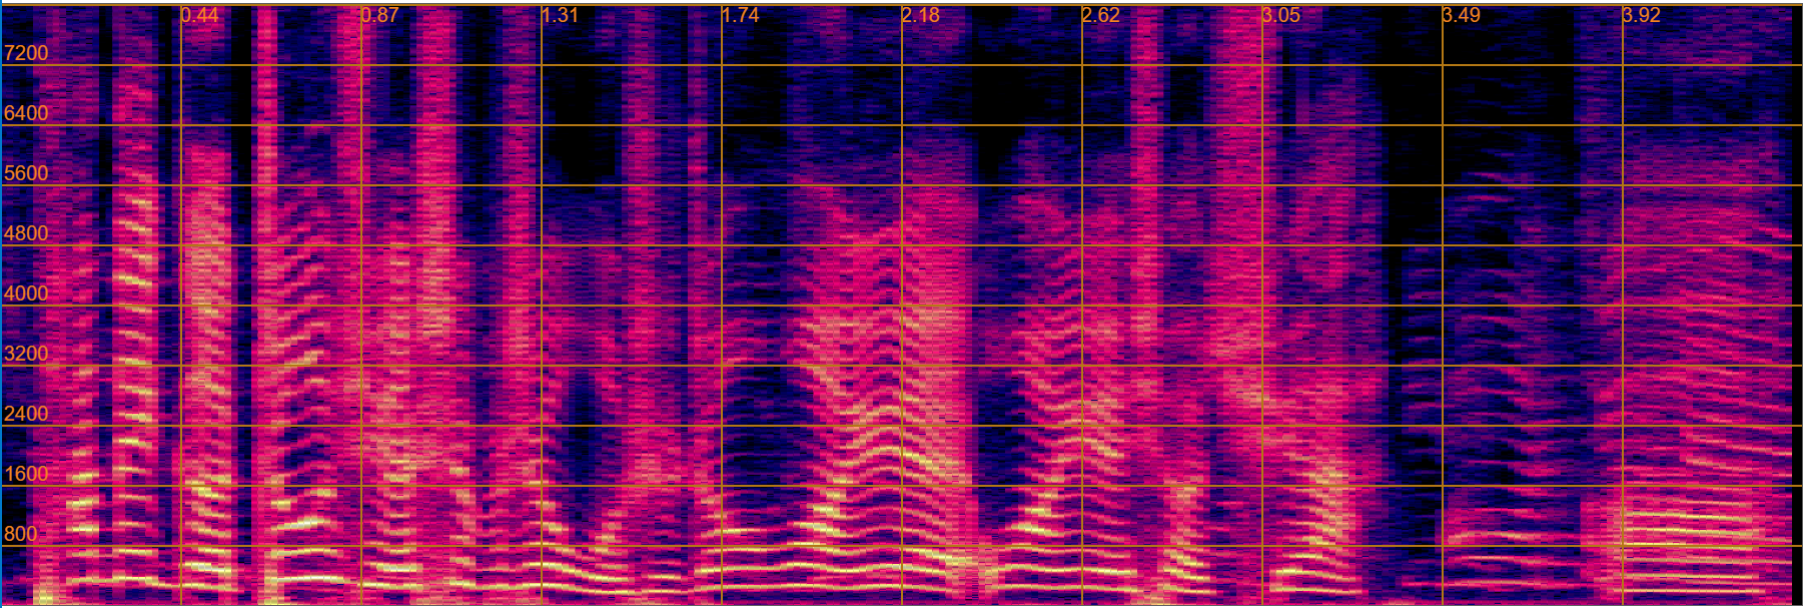
Task: Select the 0.87 time axis label
Action: (x=380, y=15)
